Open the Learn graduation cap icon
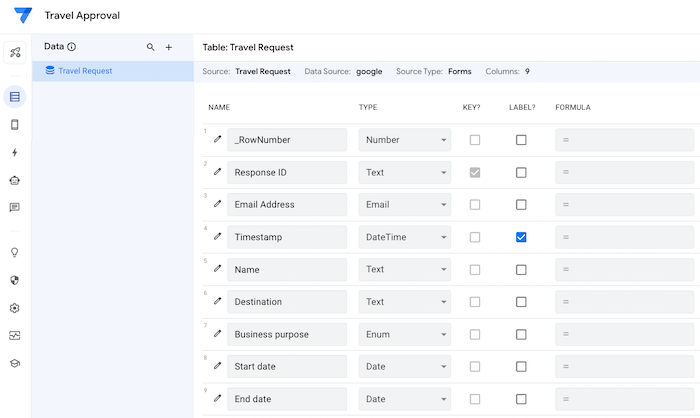 pos(14,364)
